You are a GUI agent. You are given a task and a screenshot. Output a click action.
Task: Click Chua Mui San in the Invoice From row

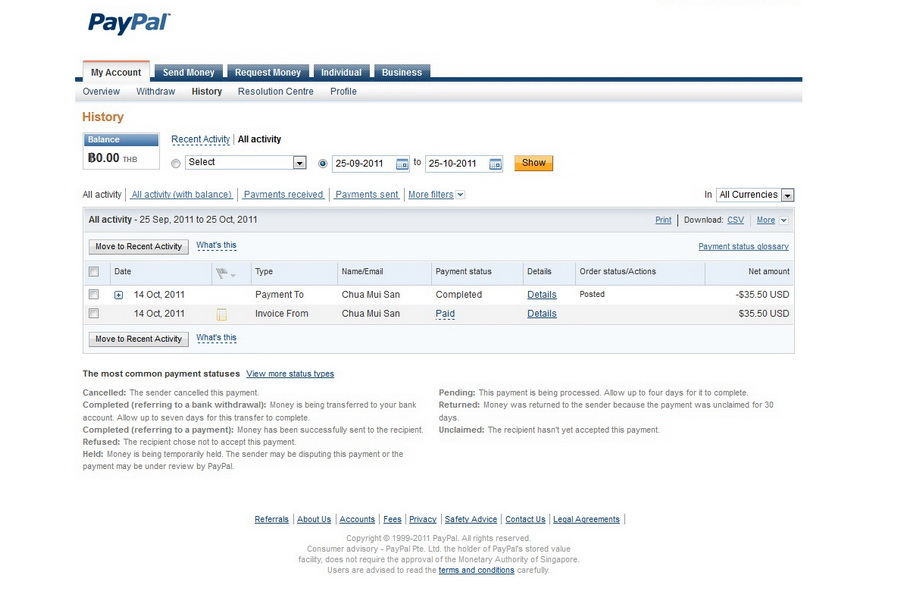tap(371, 314)
